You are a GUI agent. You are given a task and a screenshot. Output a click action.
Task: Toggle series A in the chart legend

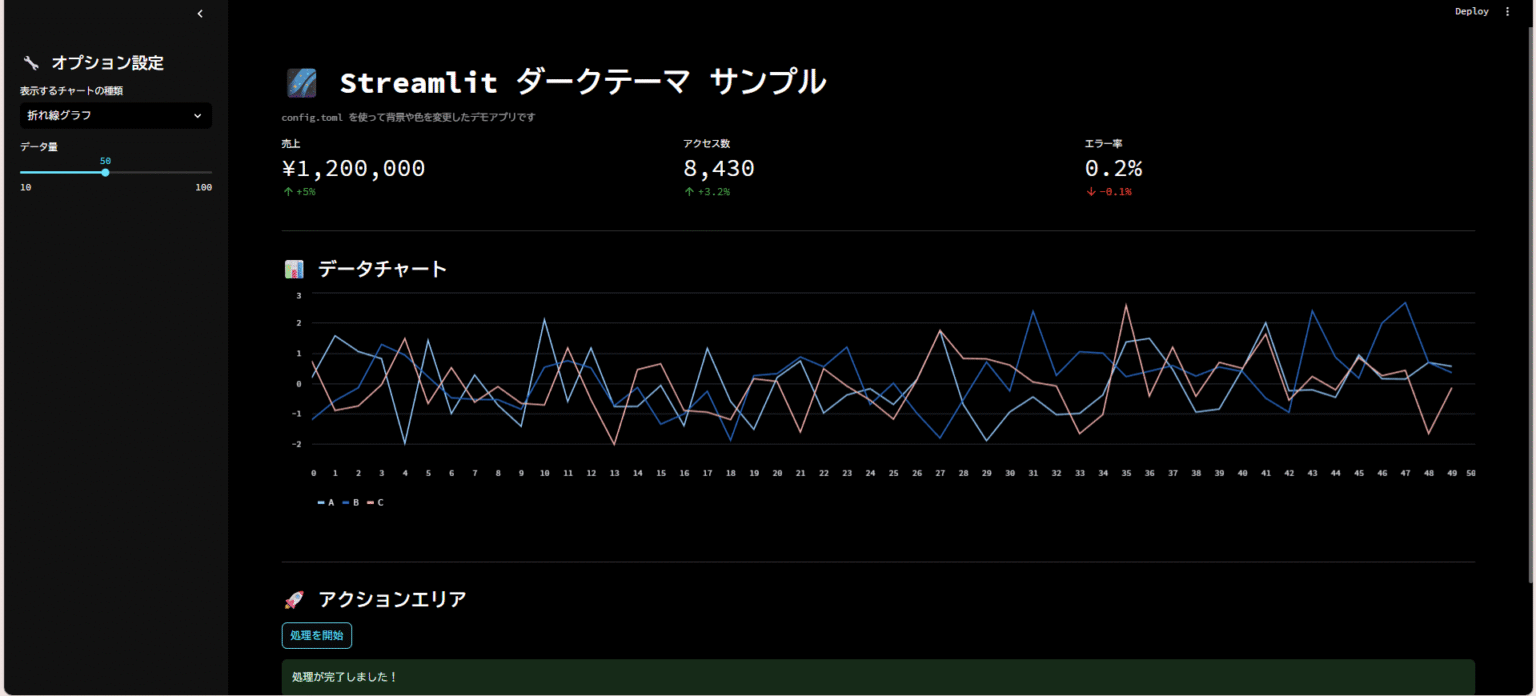[326, 502]
